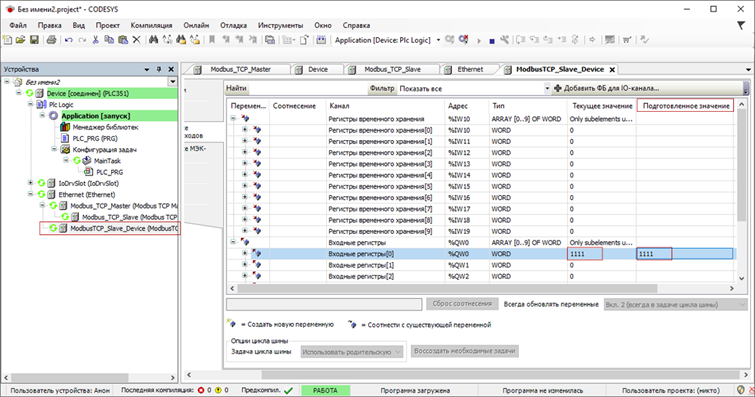The width and height of the screenshot is (755, 397).
Task: Switch to the Modbus_TCP_Slave tab
Action: 392,69
